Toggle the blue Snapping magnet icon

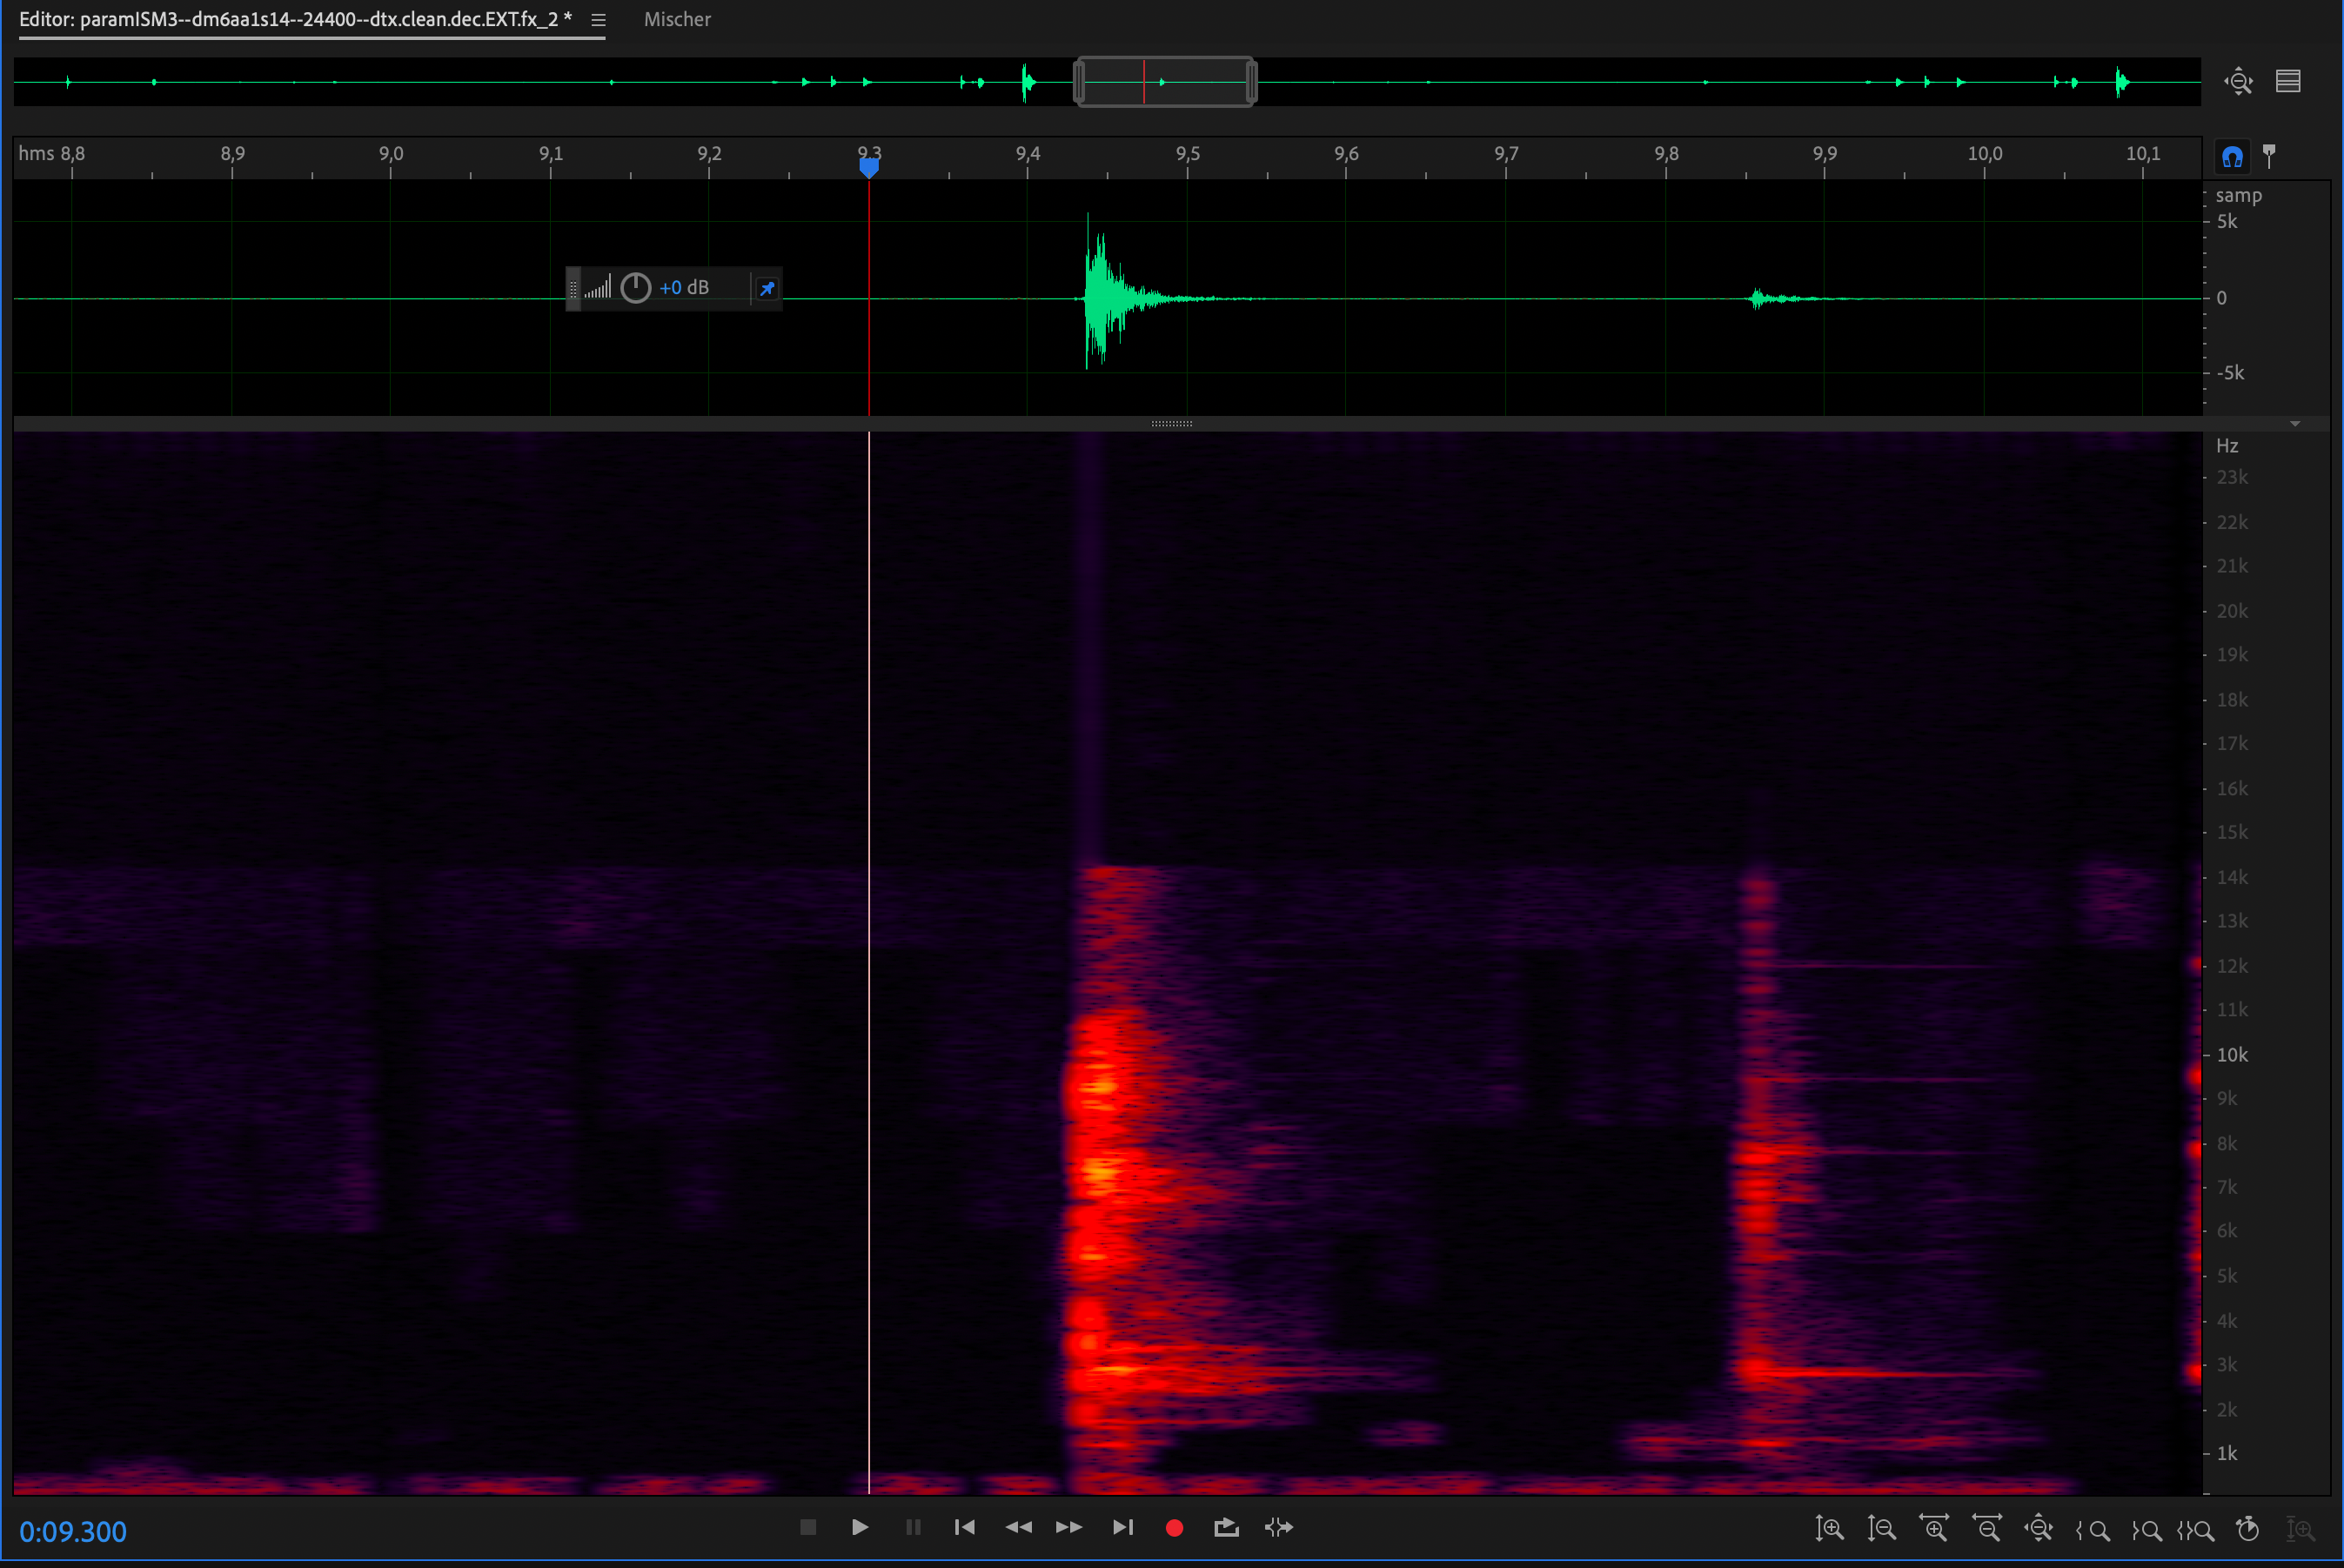pyautogui.click(x=2232, y=157)
